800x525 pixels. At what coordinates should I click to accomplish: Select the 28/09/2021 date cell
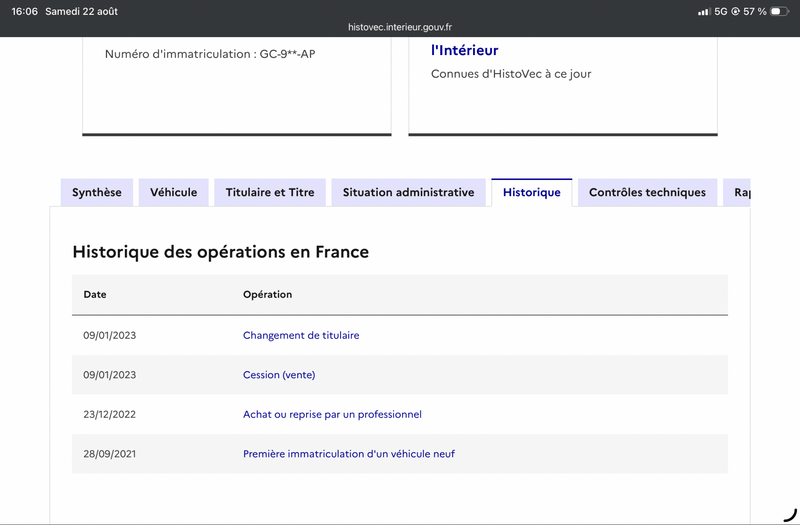click(x=110, y=454)
